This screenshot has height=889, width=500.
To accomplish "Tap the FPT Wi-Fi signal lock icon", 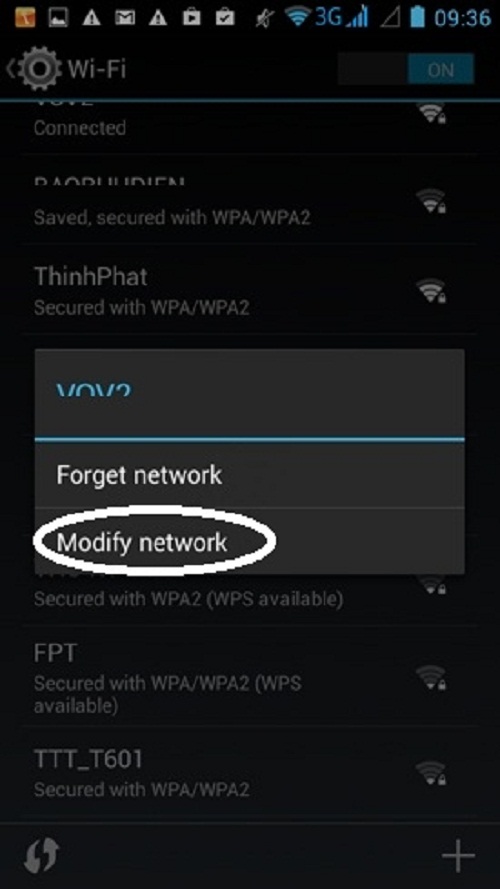I will [431, 677].
